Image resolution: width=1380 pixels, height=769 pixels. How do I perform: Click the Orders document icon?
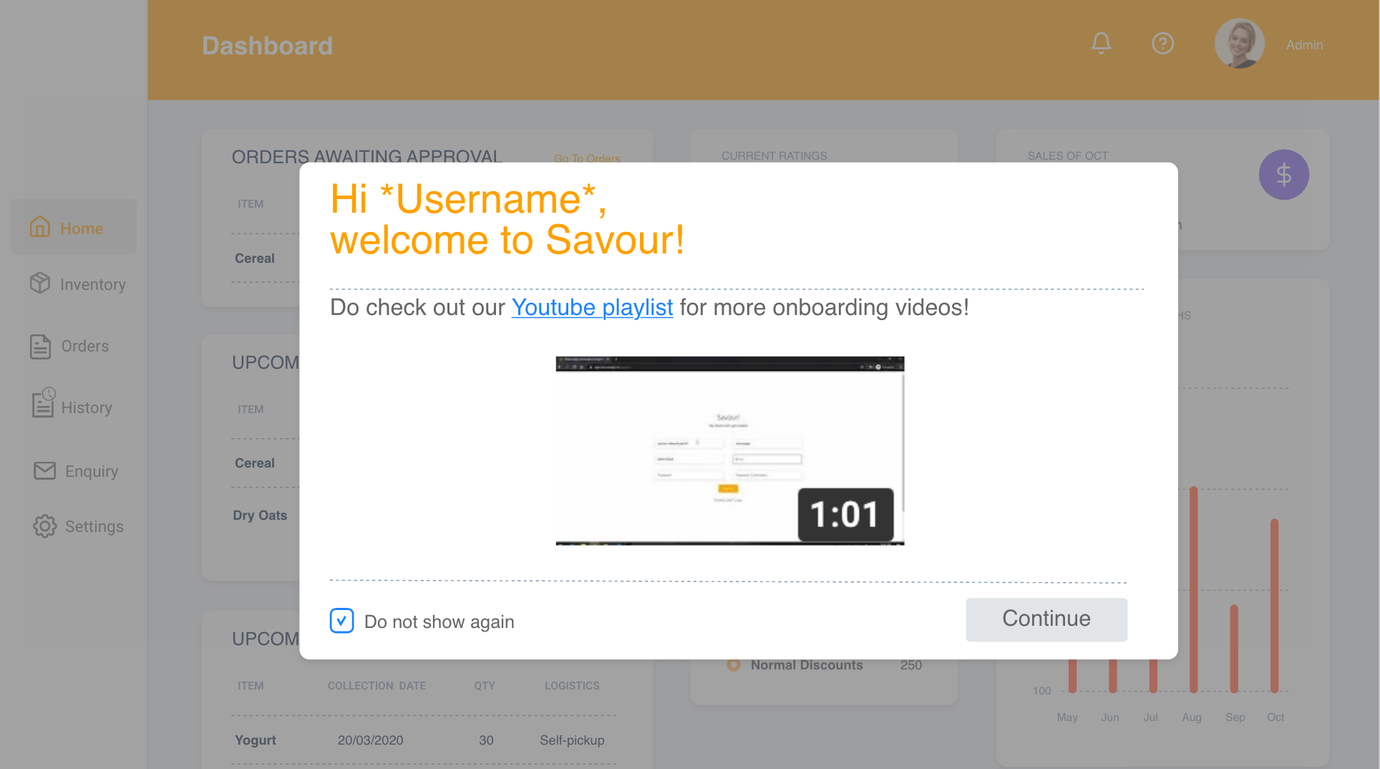40,346
